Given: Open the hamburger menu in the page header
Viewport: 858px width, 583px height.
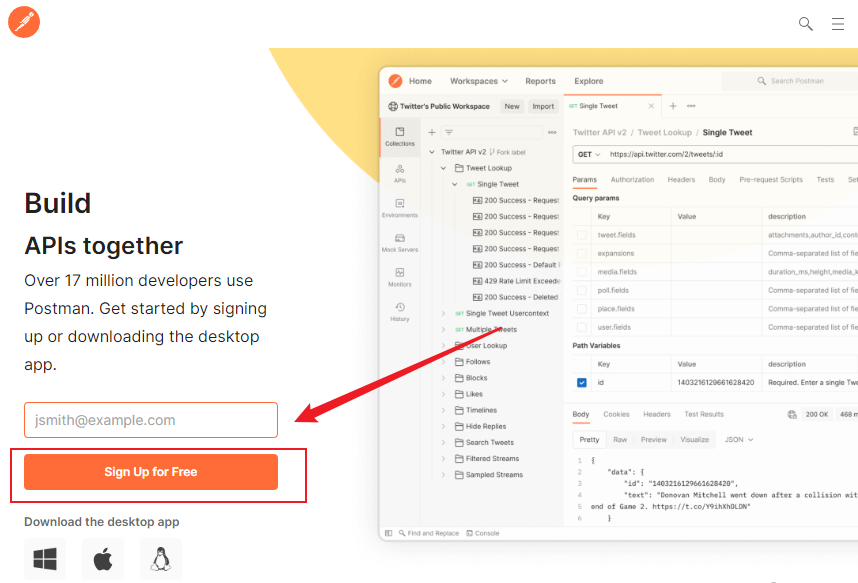Looking at the screenshot, I should pyautogui.click(x=838, y=24).
